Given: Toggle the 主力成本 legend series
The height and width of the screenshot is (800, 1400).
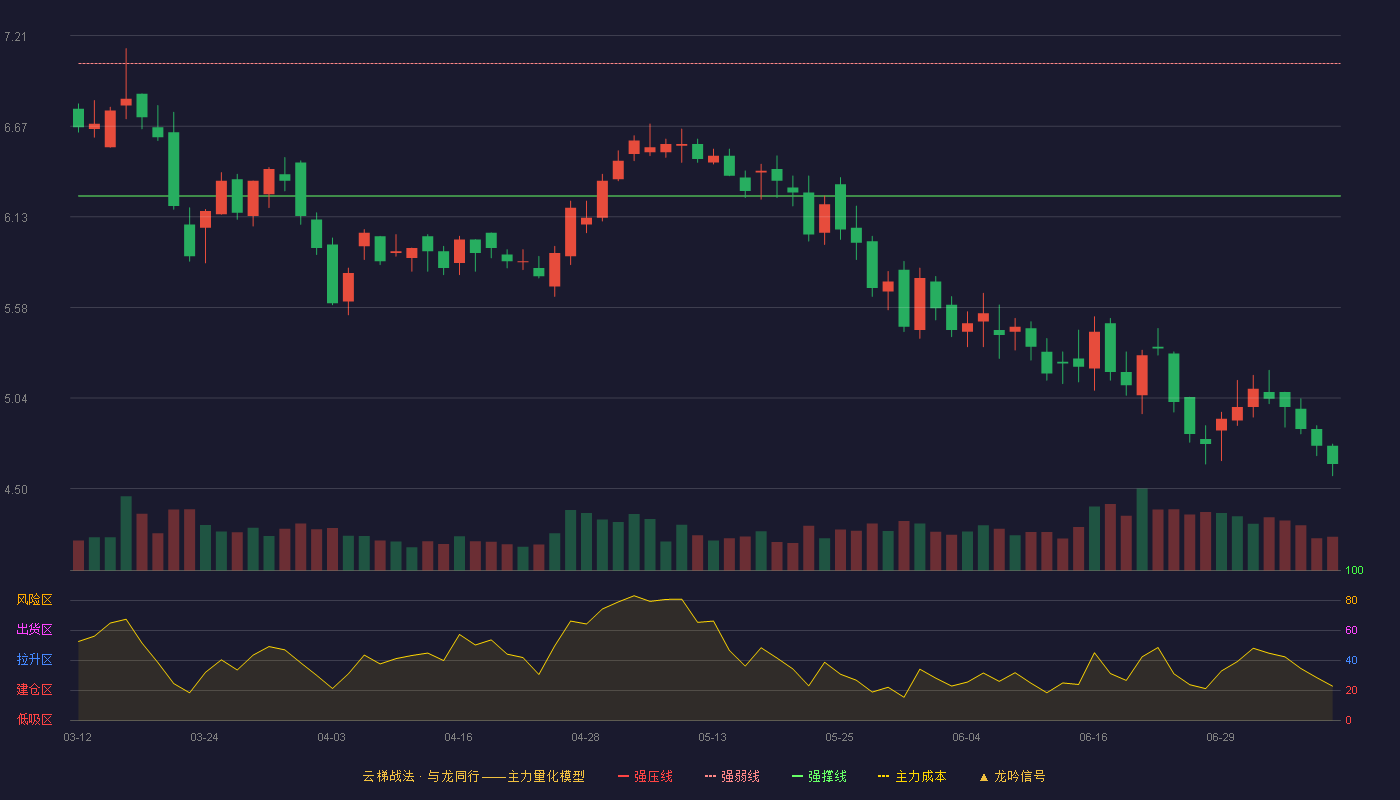Looking at the screenshot, I should [912, 776].
